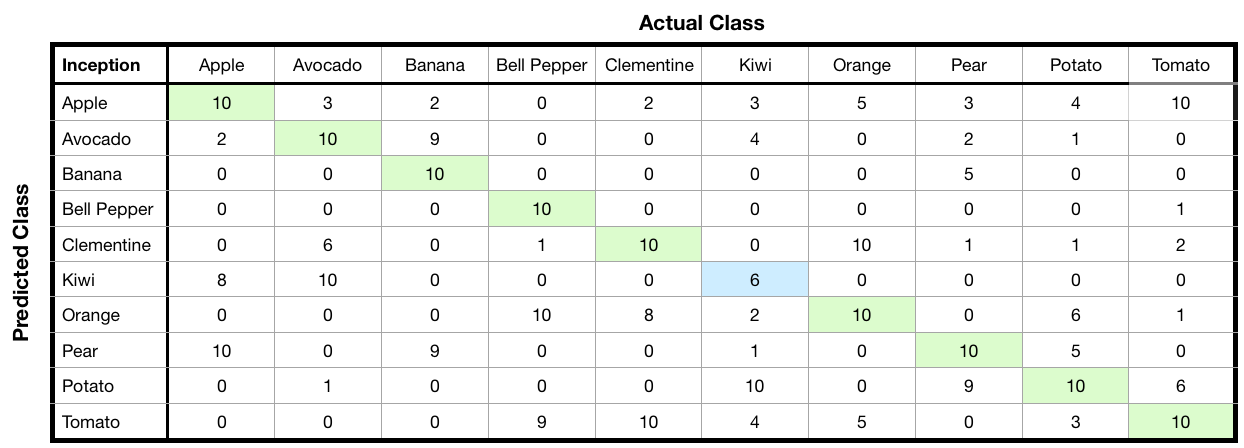The image size is (1244, 448).
Task: Click the Actual Class title
Action: 701,21
